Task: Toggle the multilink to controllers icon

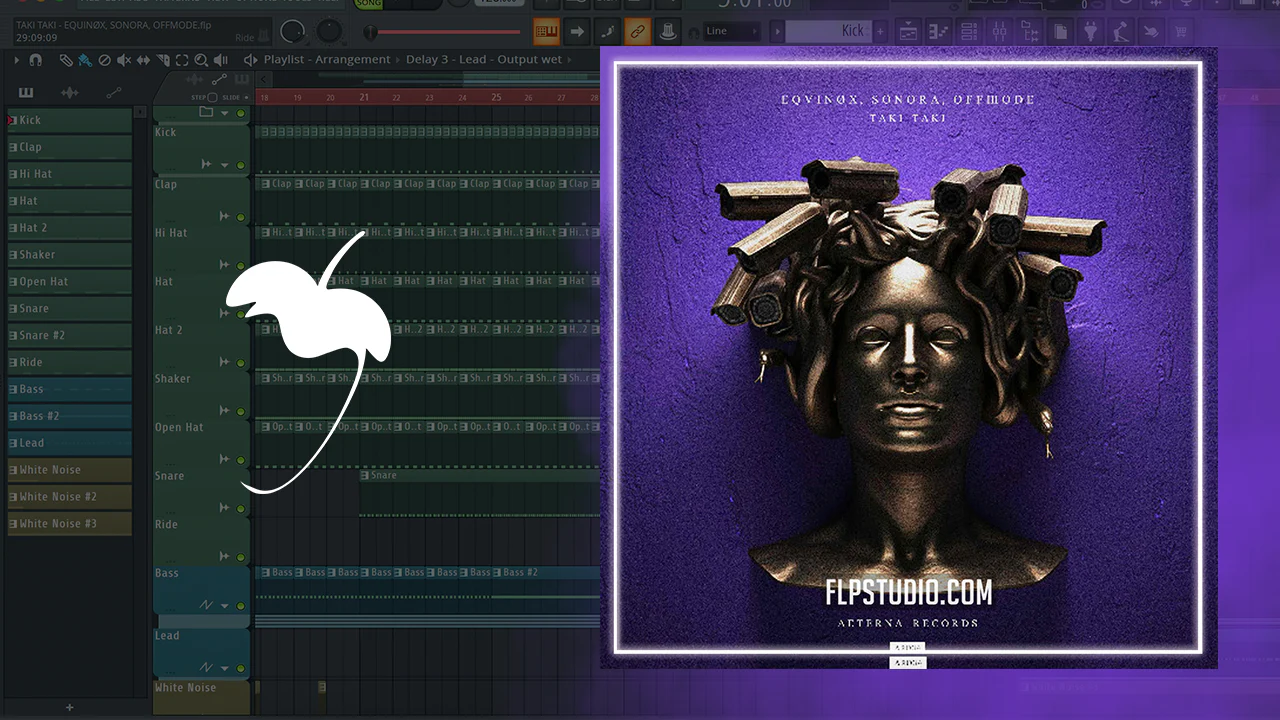Action: click(x=637, y=32)
